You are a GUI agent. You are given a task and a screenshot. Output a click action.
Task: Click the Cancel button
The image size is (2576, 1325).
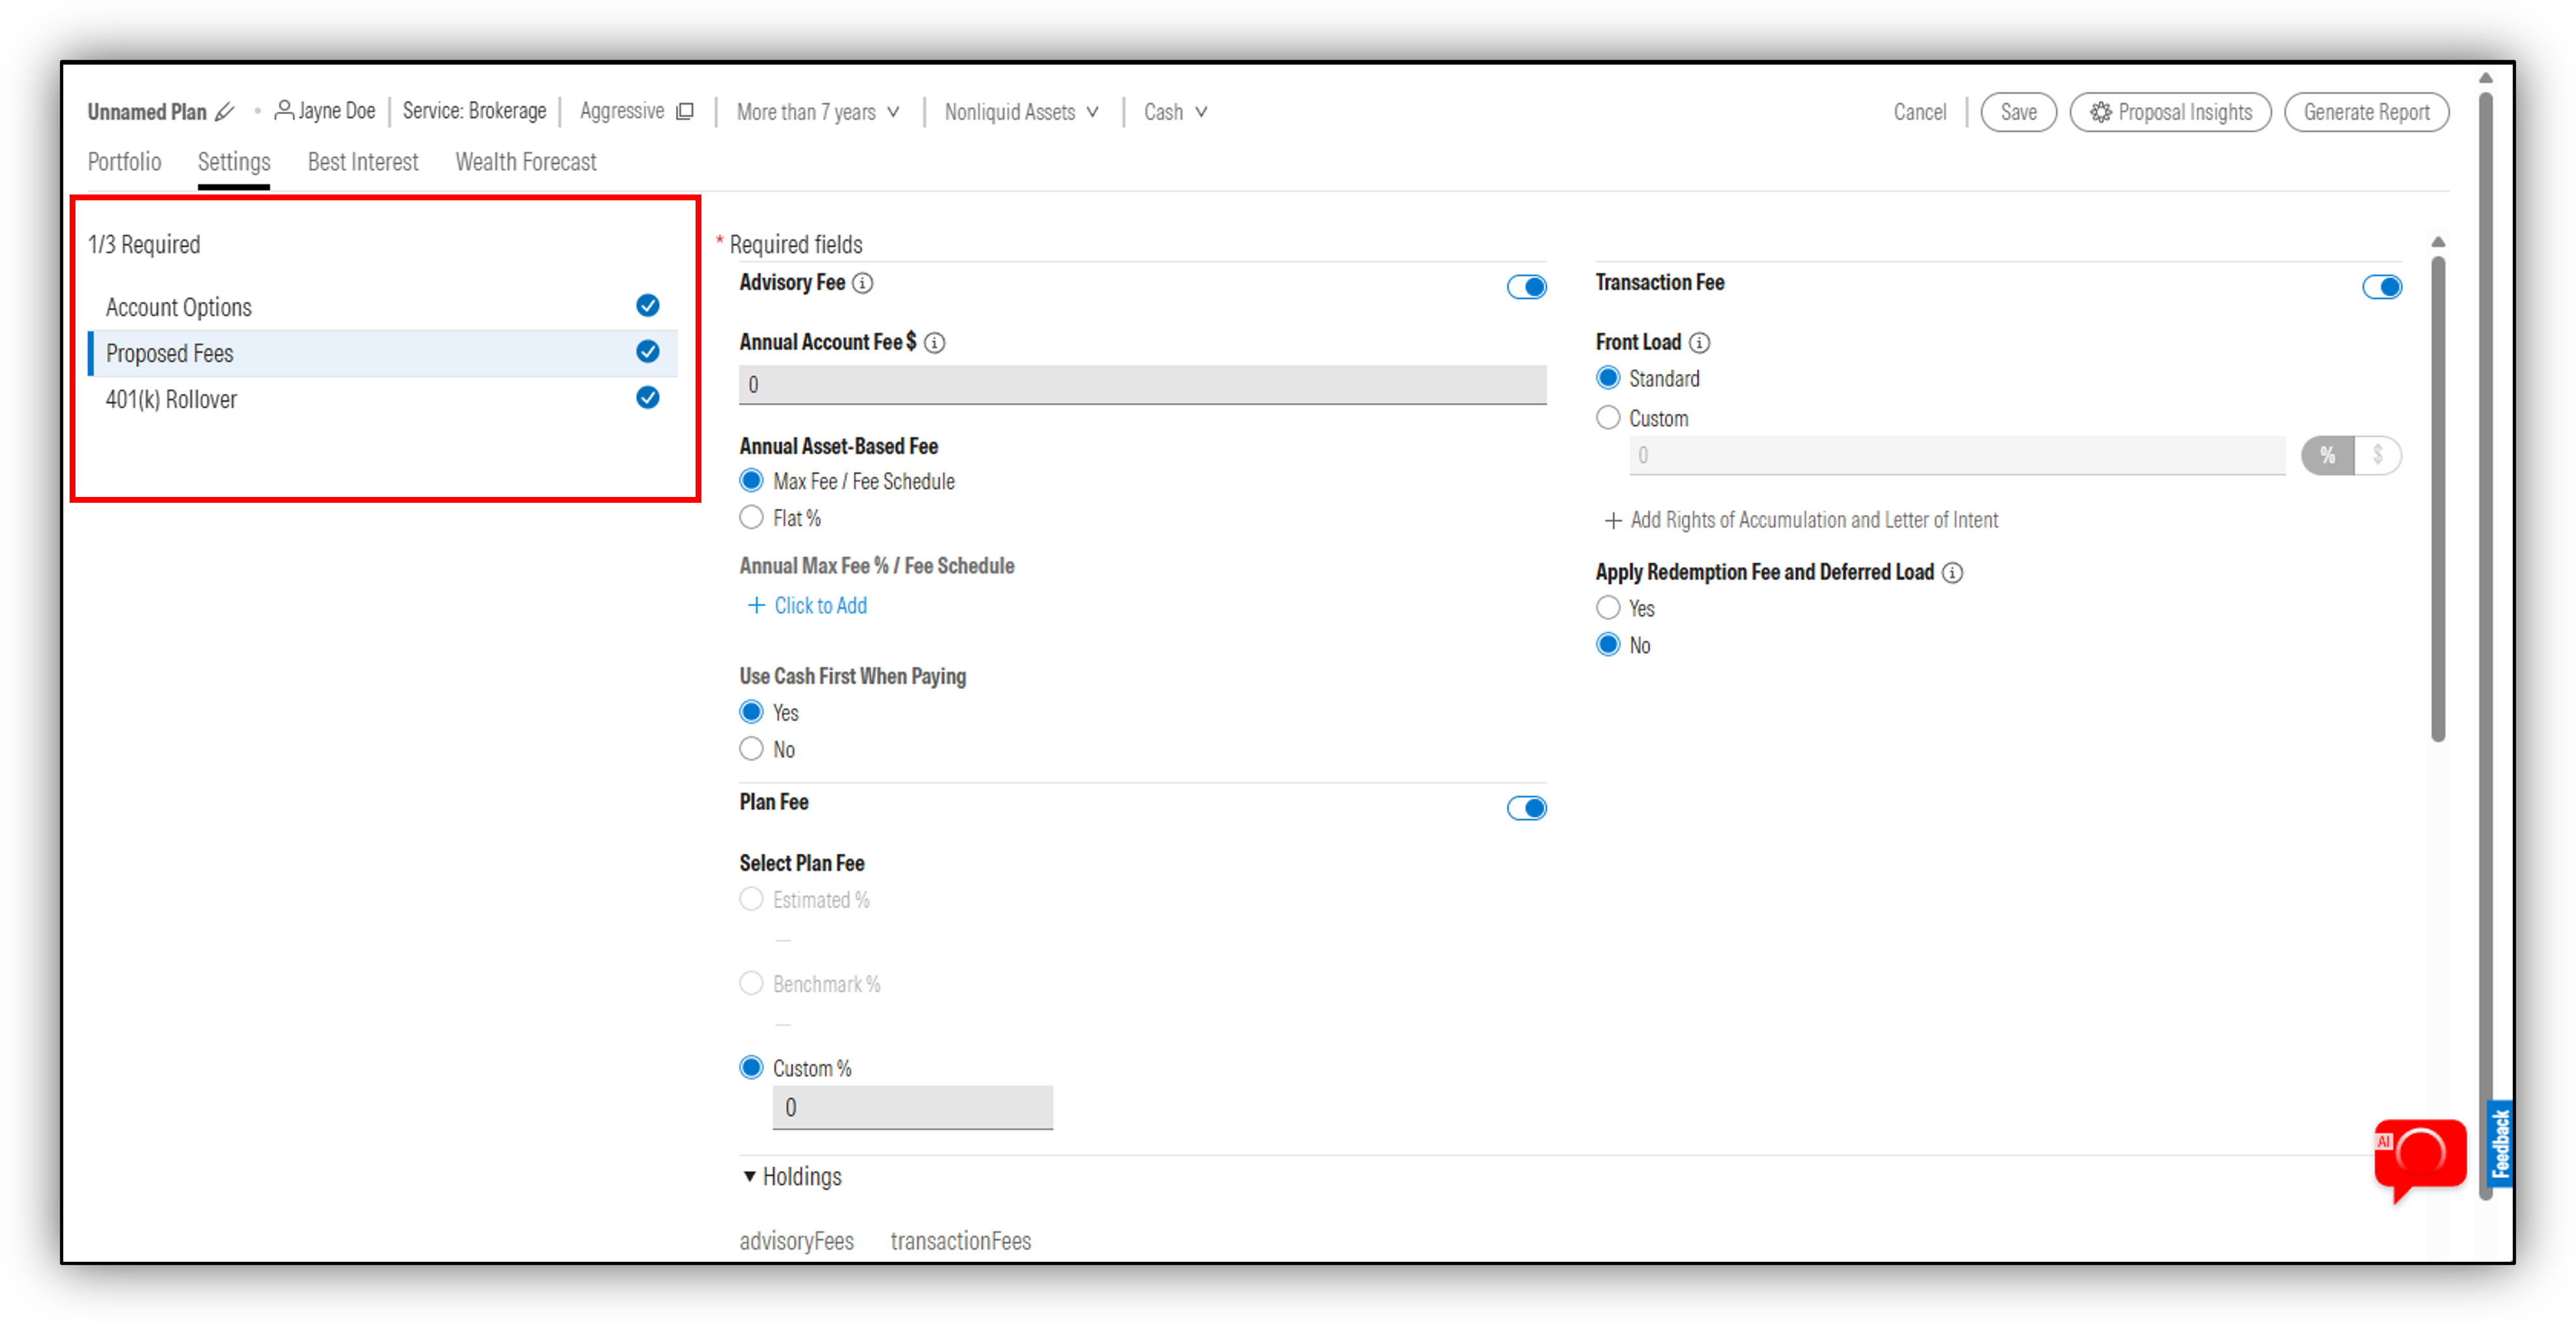pos(1920,112)
